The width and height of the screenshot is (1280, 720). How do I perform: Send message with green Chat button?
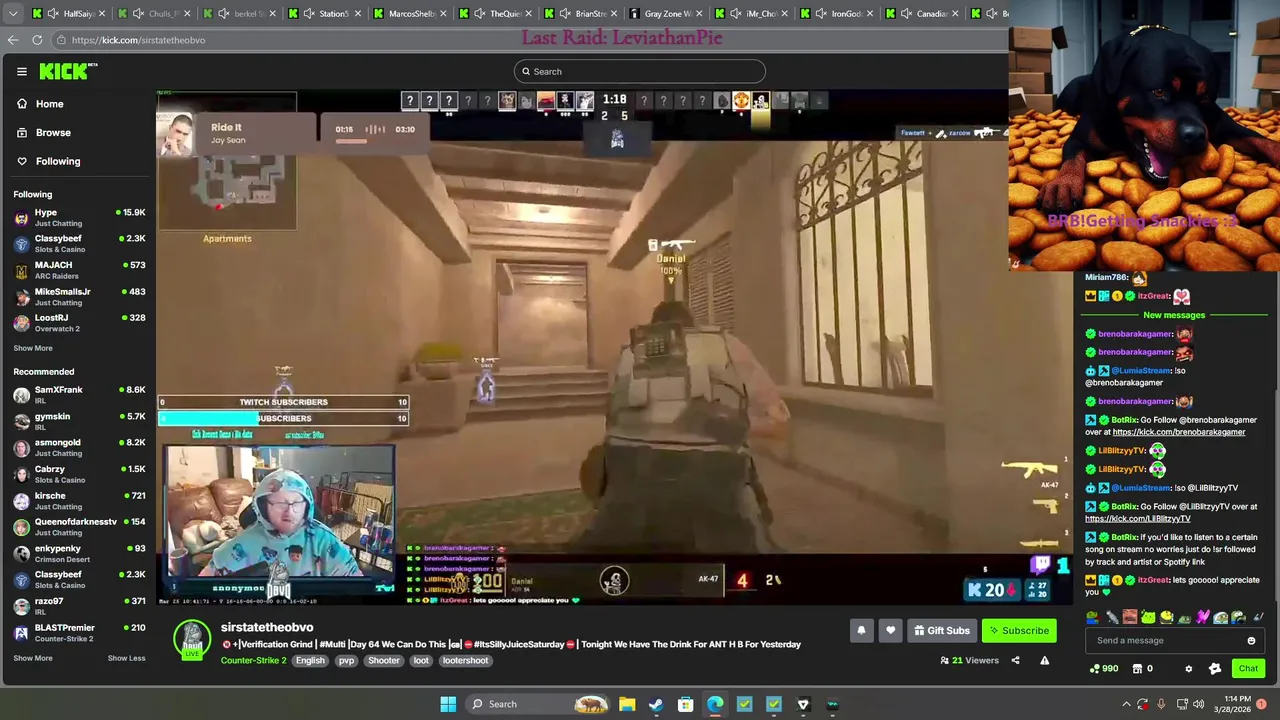tap(1248, 668)
